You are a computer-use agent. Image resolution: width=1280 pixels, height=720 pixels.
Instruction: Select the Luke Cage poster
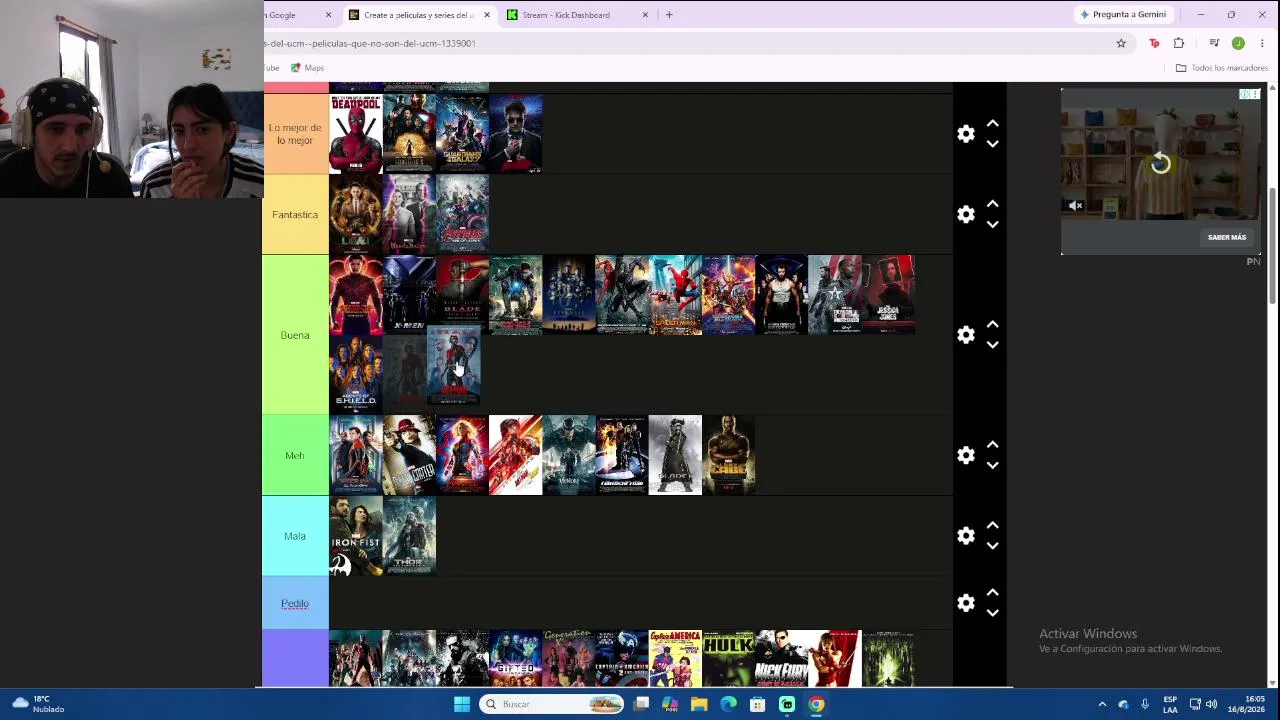tap(729, 455)
